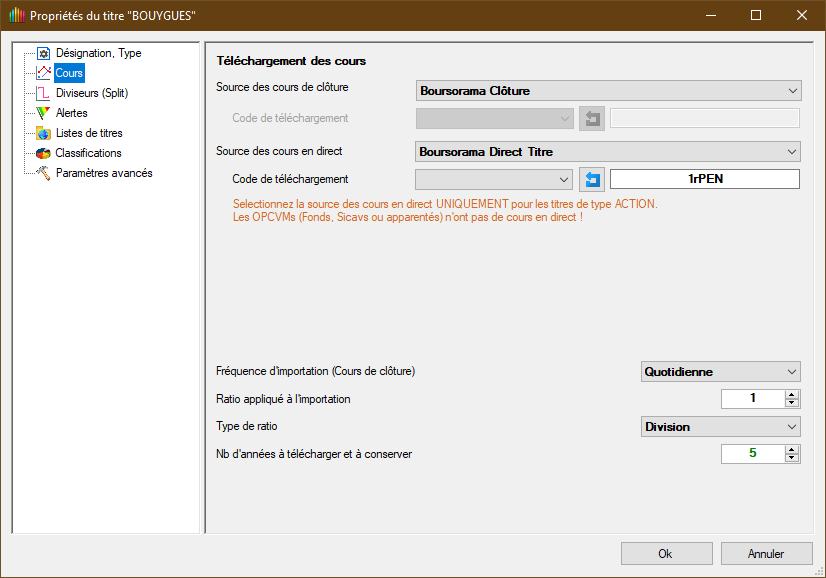Viewport: 826px width, 578px height.
Task: Decrease number of years to download
Action: (792, 458)
